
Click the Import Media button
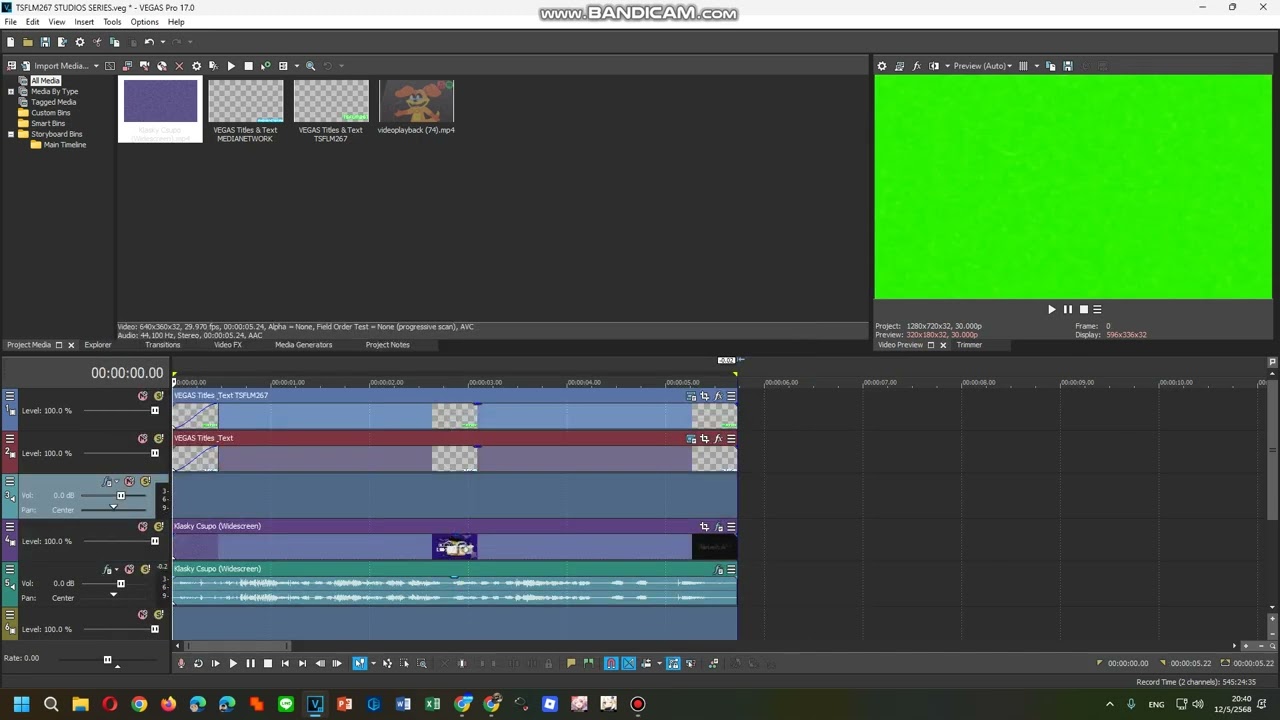tap(53, 66)
